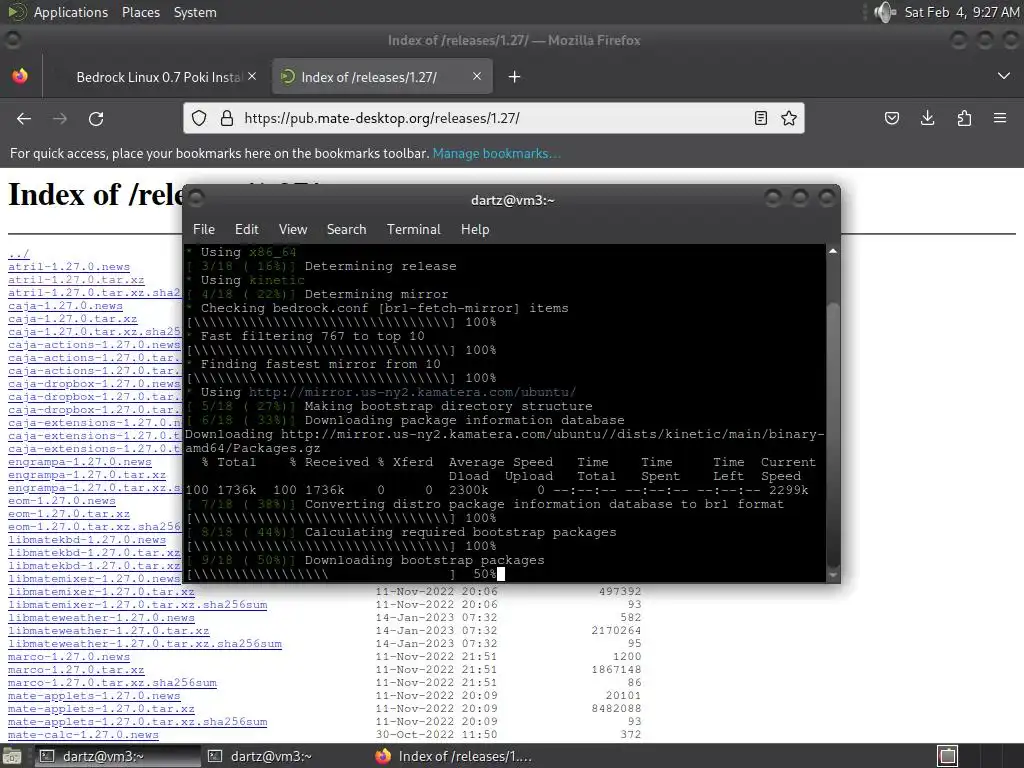Click the volume speaker icon in panel
This screenshot has height=768, width=1024.
click(x=884, y=12)
